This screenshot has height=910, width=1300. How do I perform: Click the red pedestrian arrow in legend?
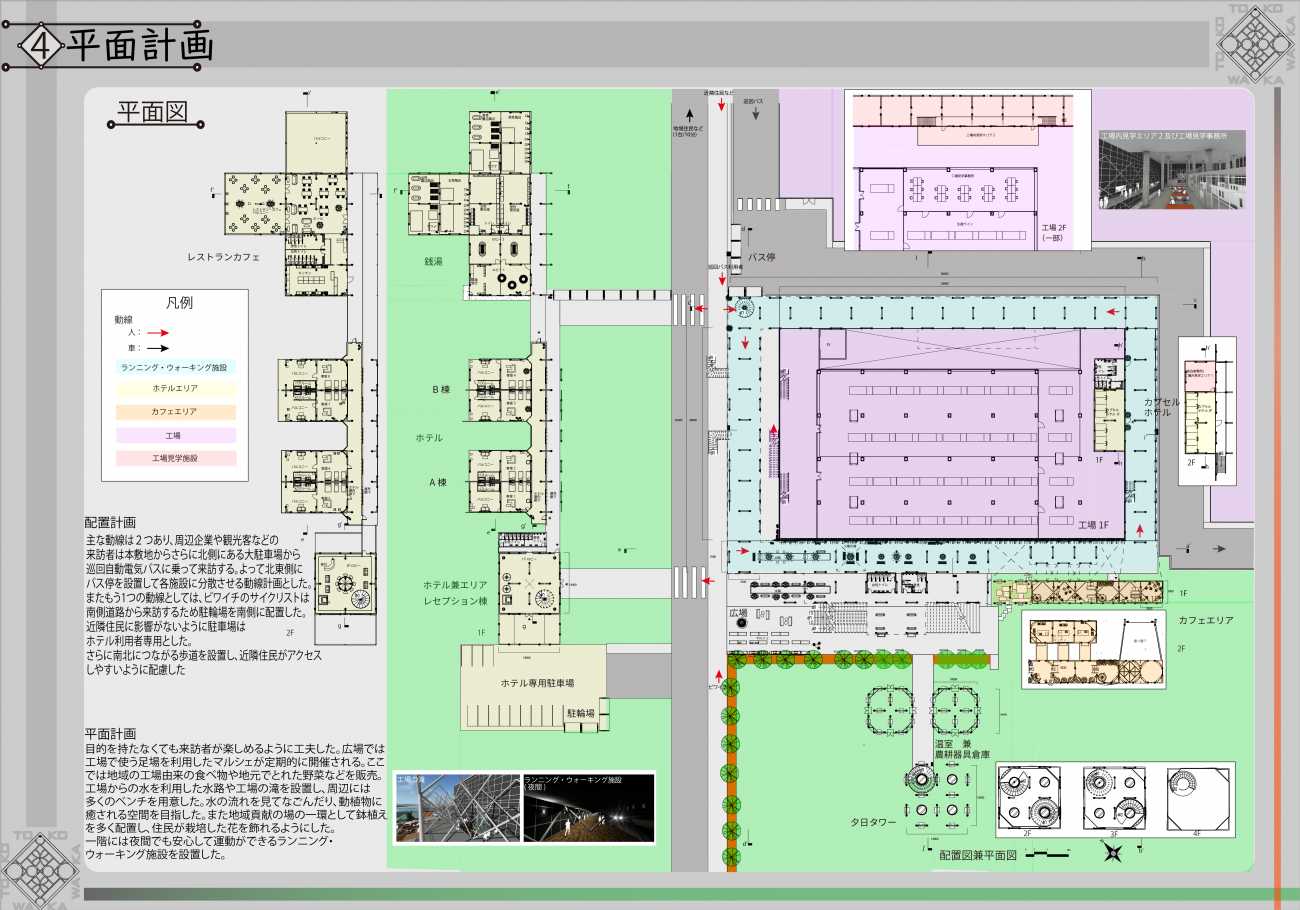tap(155, 331)
